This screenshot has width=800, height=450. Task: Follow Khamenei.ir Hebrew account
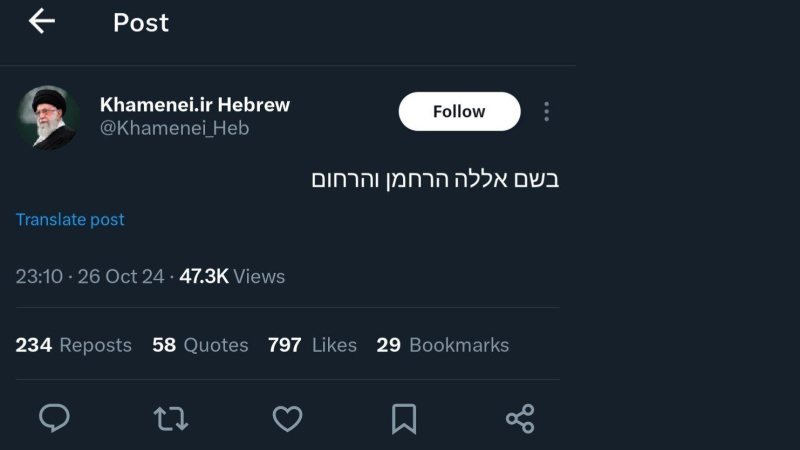pyautogui.click(x=459, y=111)
